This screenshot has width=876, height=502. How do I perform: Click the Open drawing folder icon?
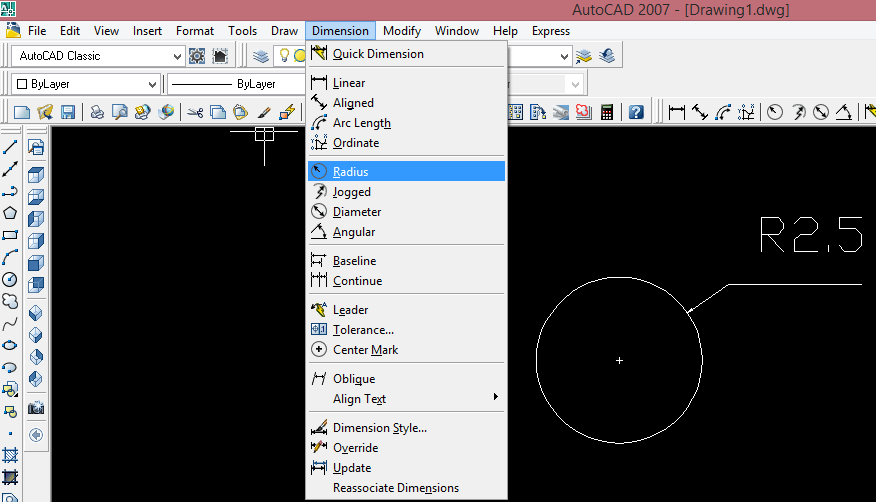pyautogui.click(x=45, y=112)
